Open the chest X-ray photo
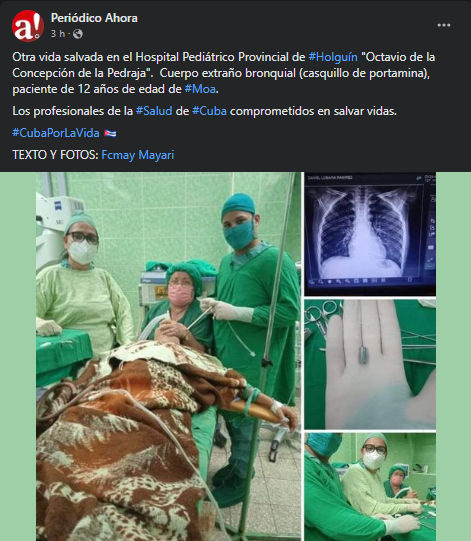471x541 pixels. (x=370, y=234)
